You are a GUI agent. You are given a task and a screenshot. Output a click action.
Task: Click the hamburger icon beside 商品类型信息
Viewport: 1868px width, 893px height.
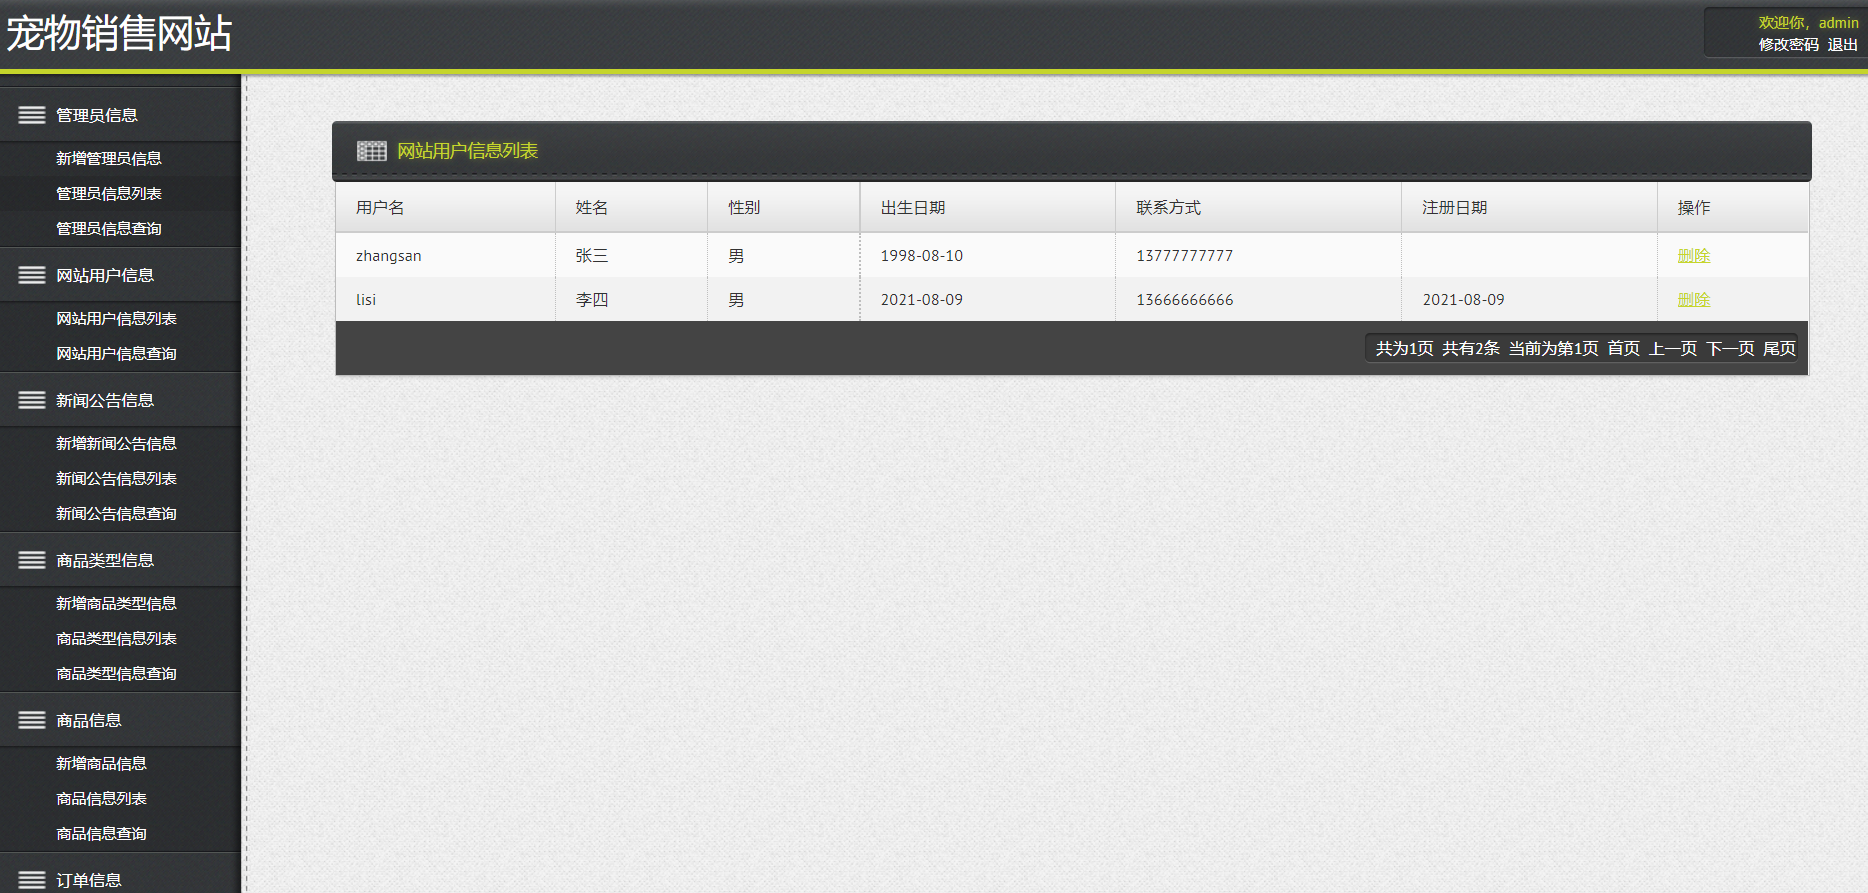point(32,560)
